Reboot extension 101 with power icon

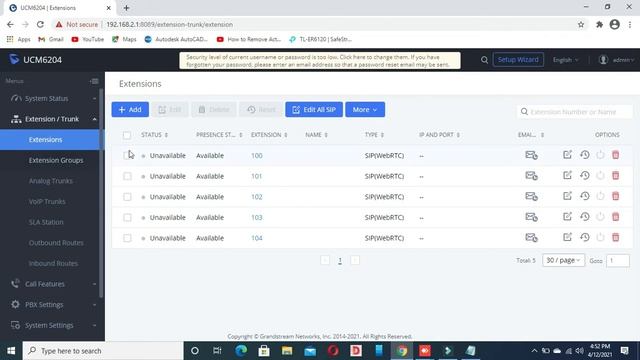tap(600, 176)
